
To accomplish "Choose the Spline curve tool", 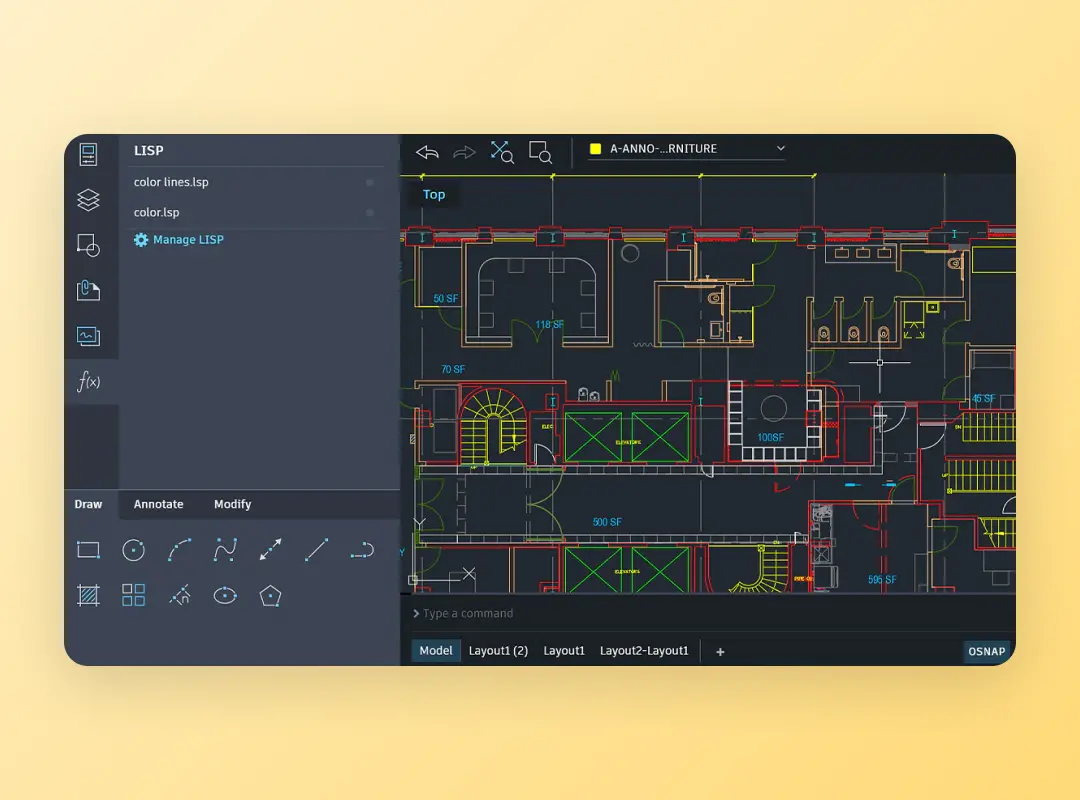I will 225,549.
